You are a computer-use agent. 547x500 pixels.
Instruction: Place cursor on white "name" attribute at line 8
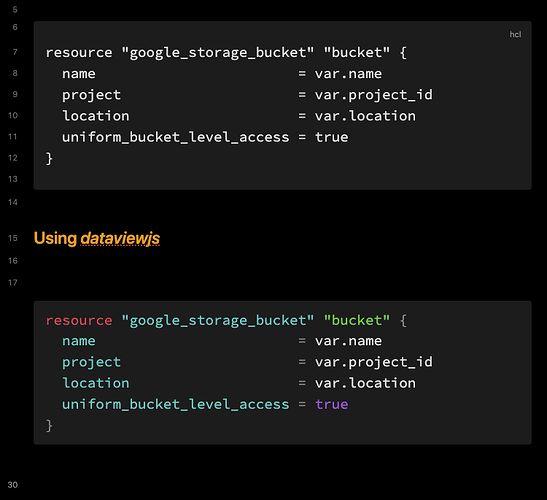tap(79, 74)
